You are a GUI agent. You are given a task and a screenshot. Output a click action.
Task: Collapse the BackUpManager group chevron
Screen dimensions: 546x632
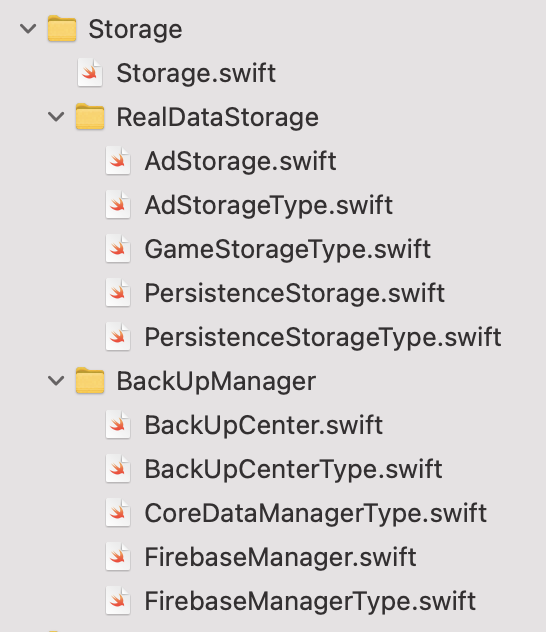pyautogui.click(x=56, y=380)
